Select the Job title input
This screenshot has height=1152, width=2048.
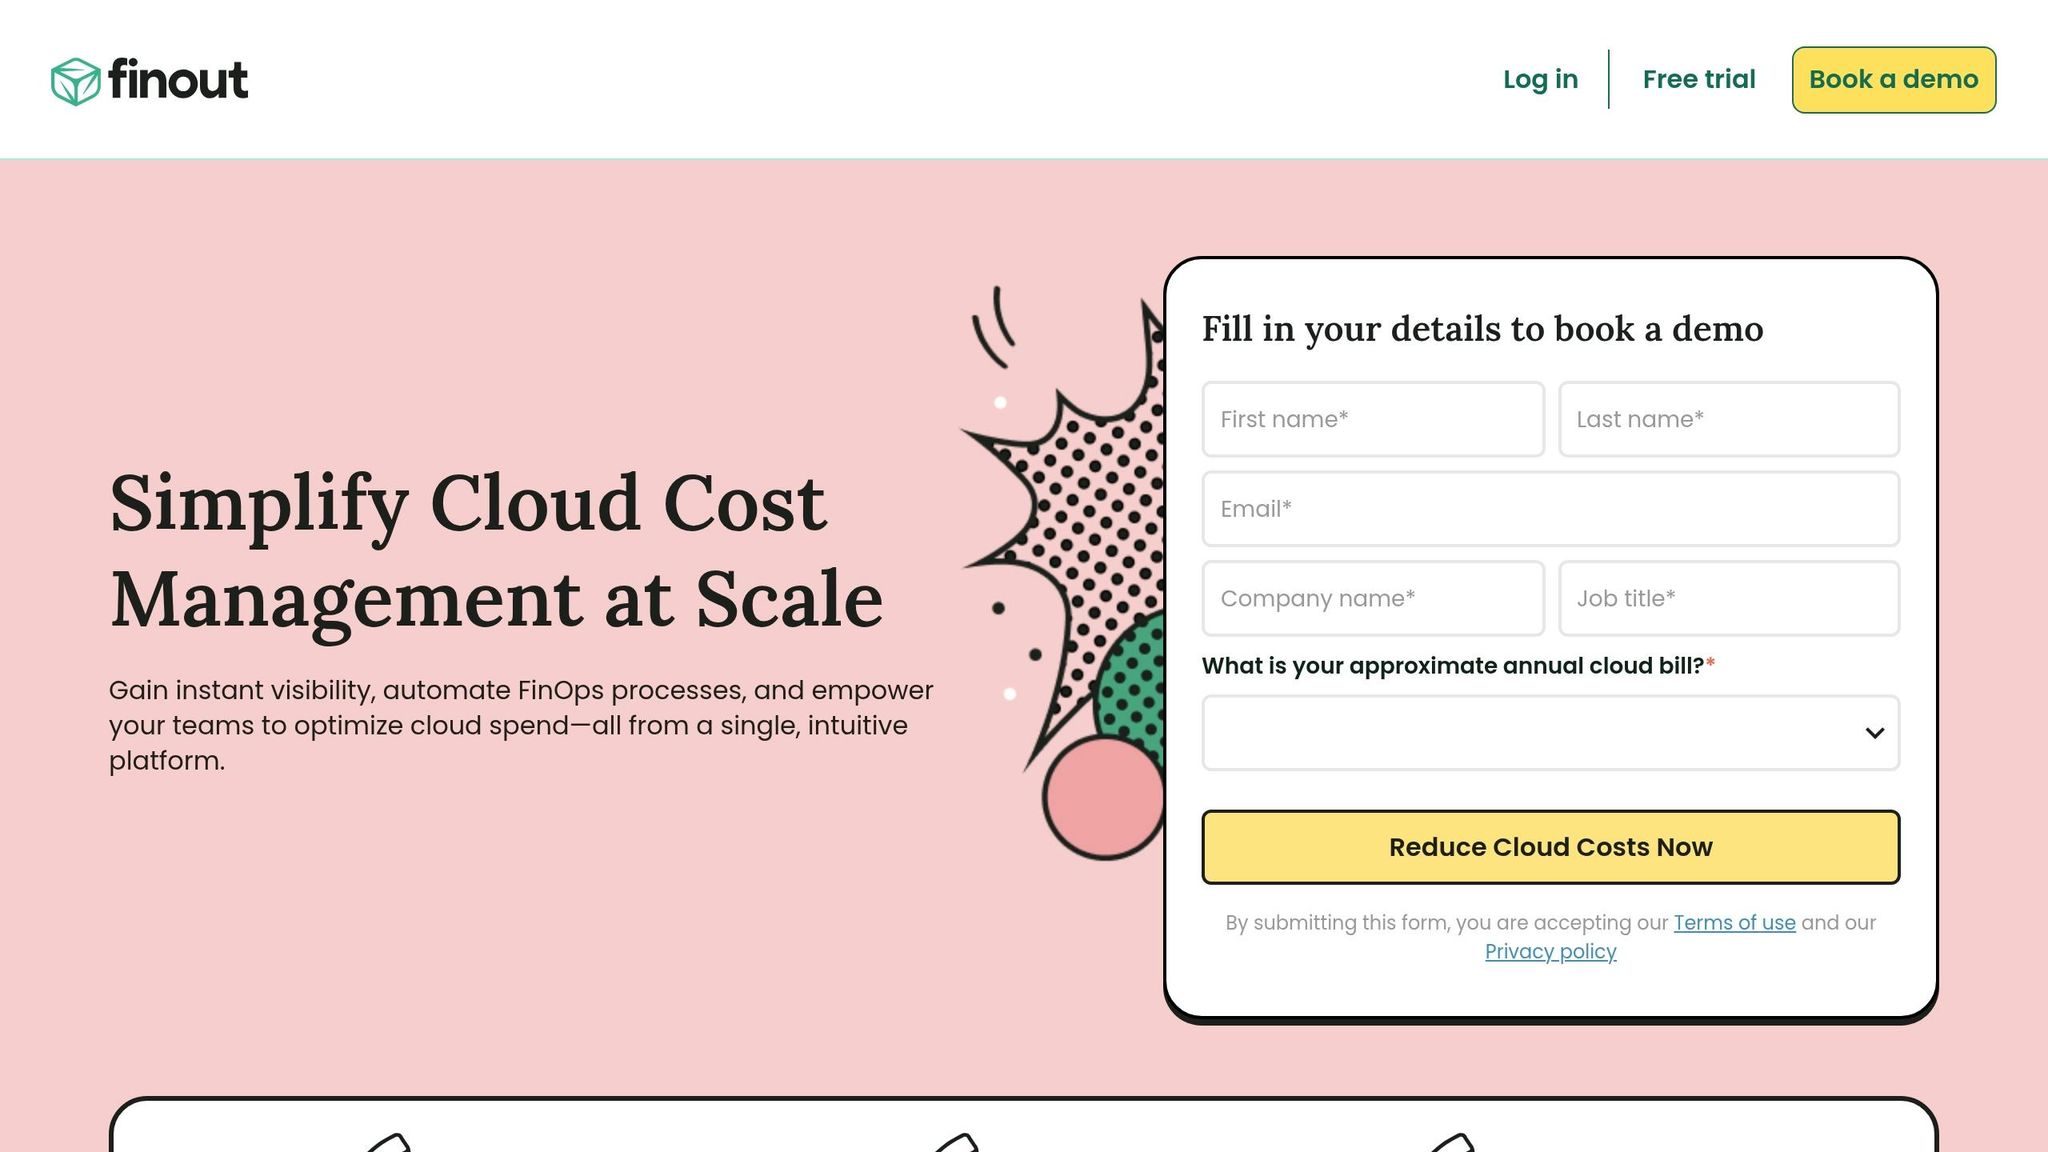click(x=1729, y=598)
